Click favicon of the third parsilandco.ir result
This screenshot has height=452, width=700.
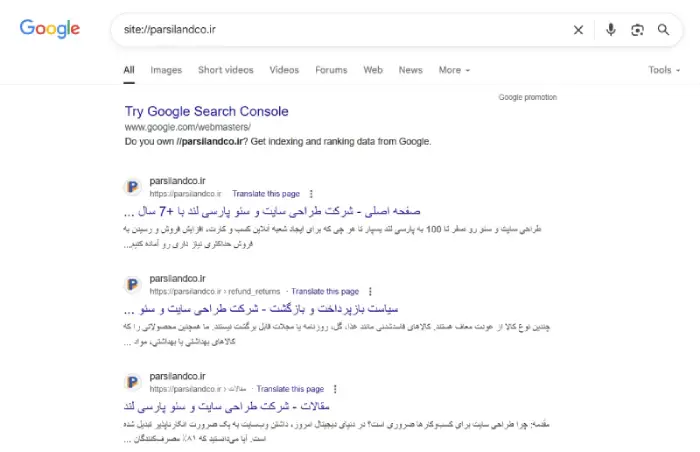coord(133,382)
